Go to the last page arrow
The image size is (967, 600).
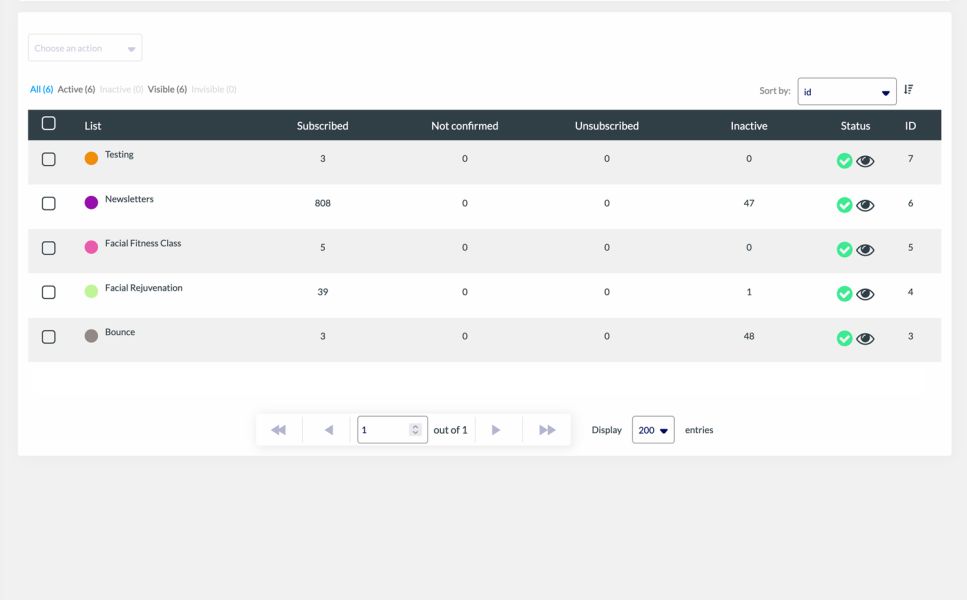coord(547,430)
